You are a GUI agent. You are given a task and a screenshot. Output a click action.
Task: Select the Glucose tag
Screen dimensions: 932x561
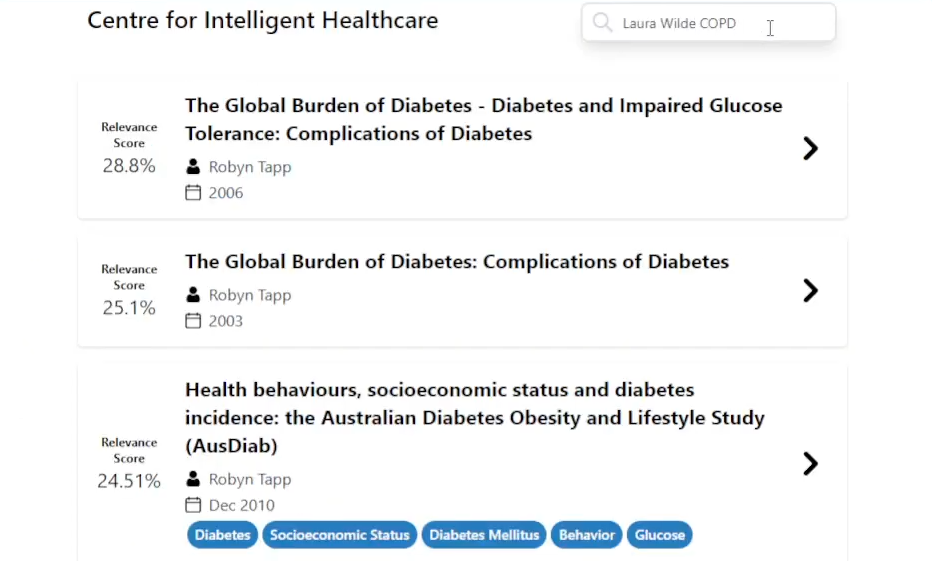point(659,535)
